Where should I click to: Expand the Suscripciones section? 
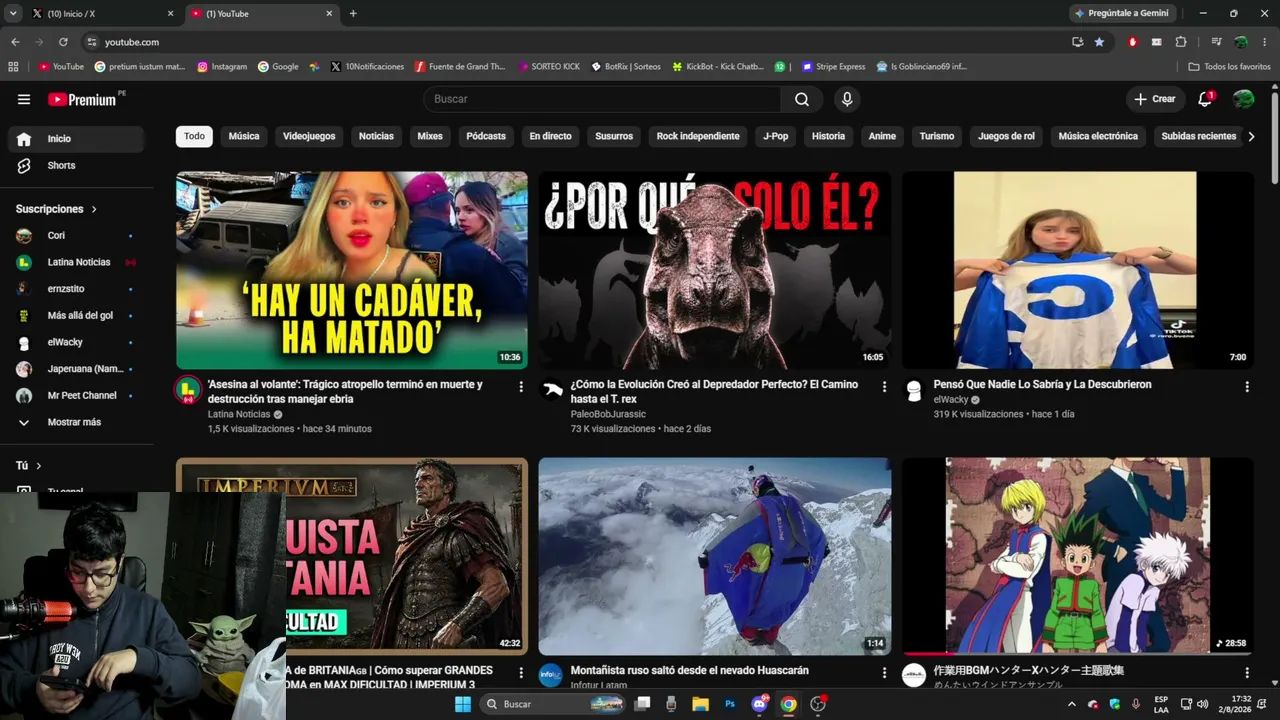click(x=56, y=209)
